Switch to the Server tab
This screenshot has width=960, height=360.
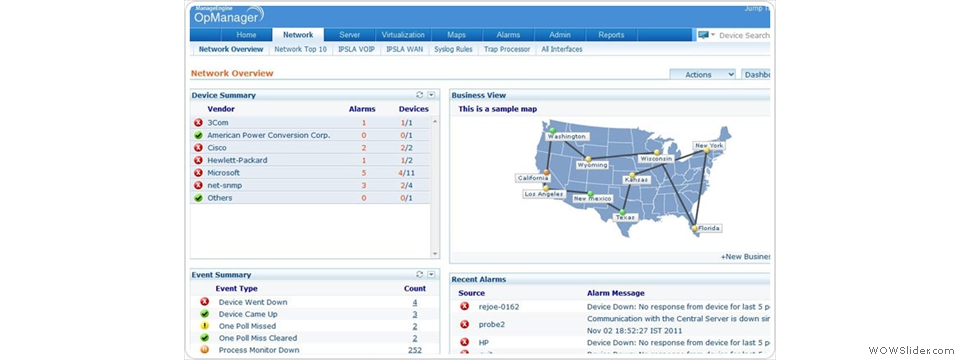pos(350,35)
